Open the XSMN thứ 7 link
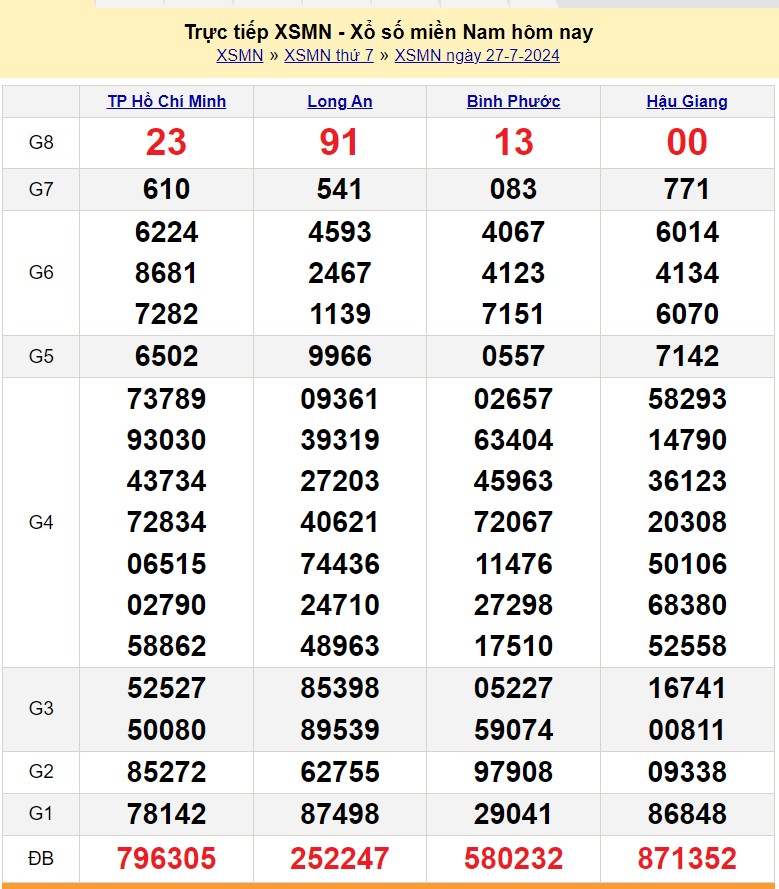The height and width of the screenshot is (889, 779). point(328,55)
